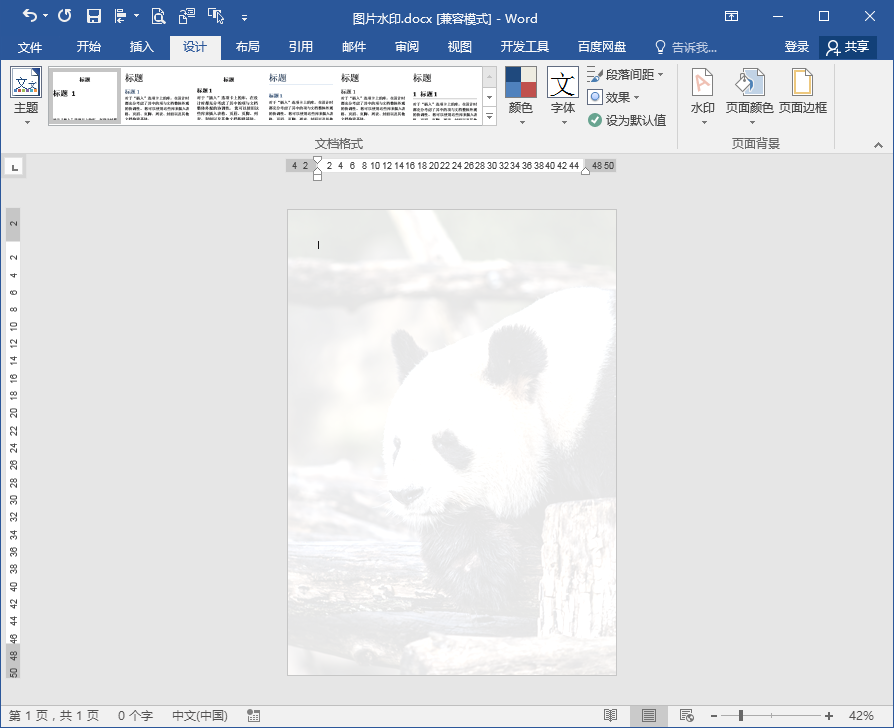Viewport: 894px width, 728px height.
Task: Open the 页面颜色 page color menu
Action: click(x=749, y=96)
